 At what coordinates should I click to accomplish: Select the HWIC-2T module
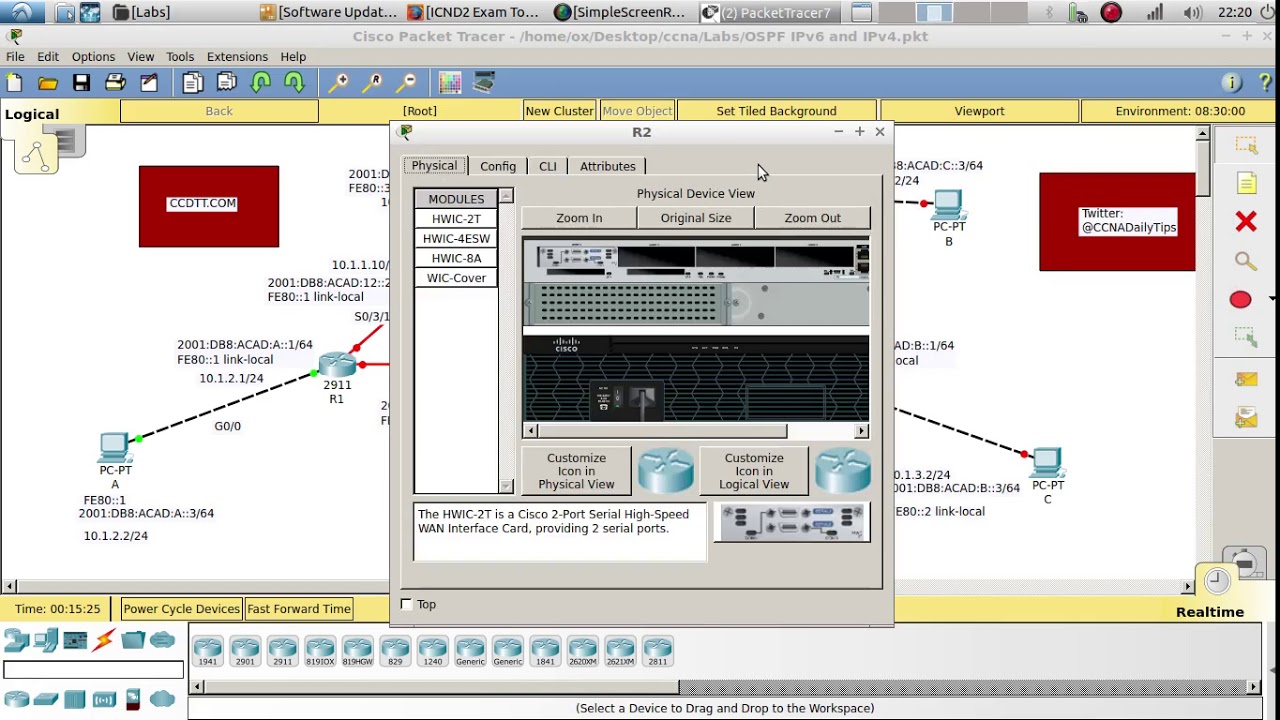tap(456, 219)
